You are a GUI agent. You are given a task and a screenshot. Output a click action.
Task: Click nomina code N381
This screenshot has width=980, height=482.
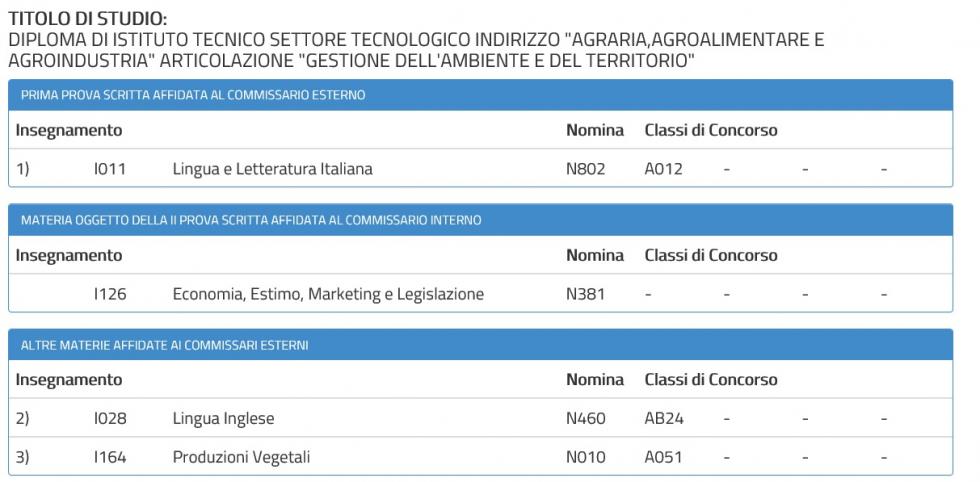click(x=585, y=294)
